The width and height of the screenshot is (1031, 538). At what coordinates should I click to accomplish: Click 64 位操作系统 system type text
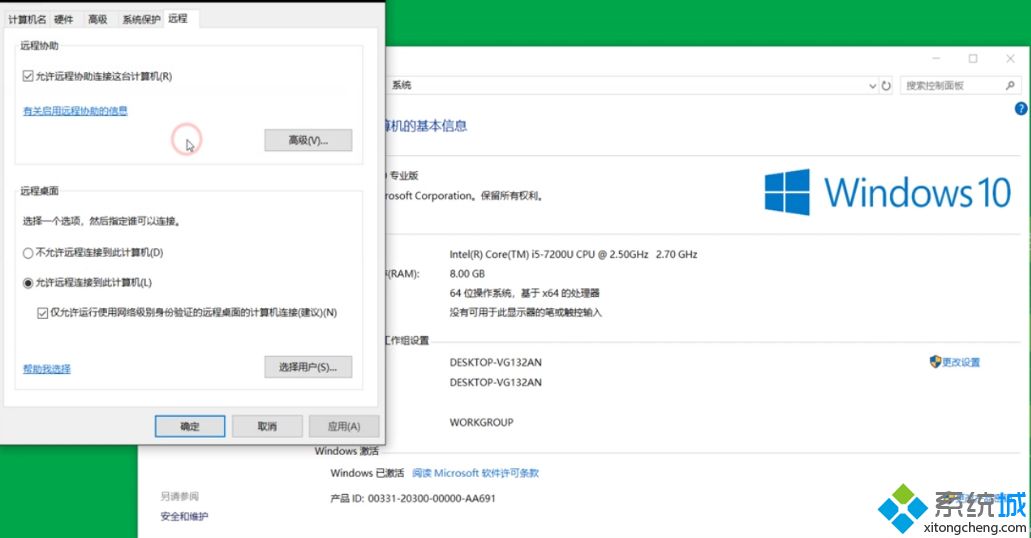click(x=525, y=293)
